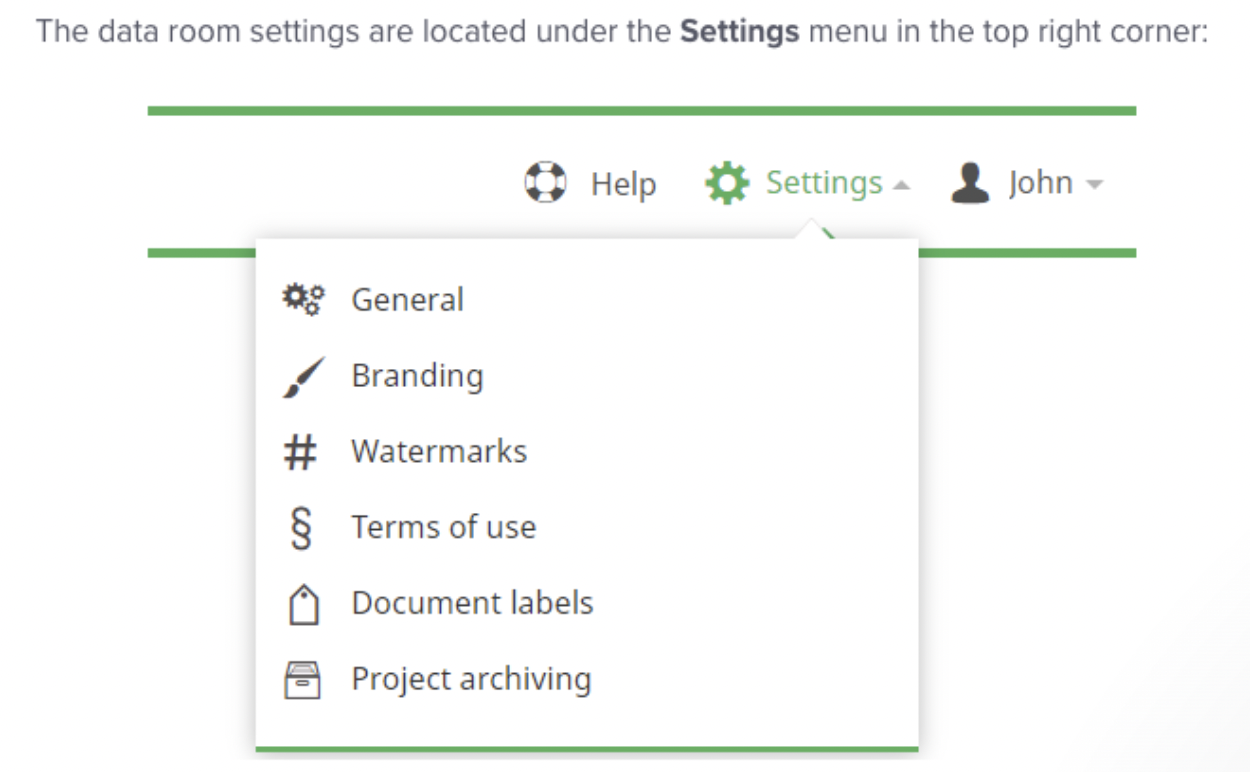Collapse the Settings menu using its arrow
1250x772 pixels.
point(901,186)
